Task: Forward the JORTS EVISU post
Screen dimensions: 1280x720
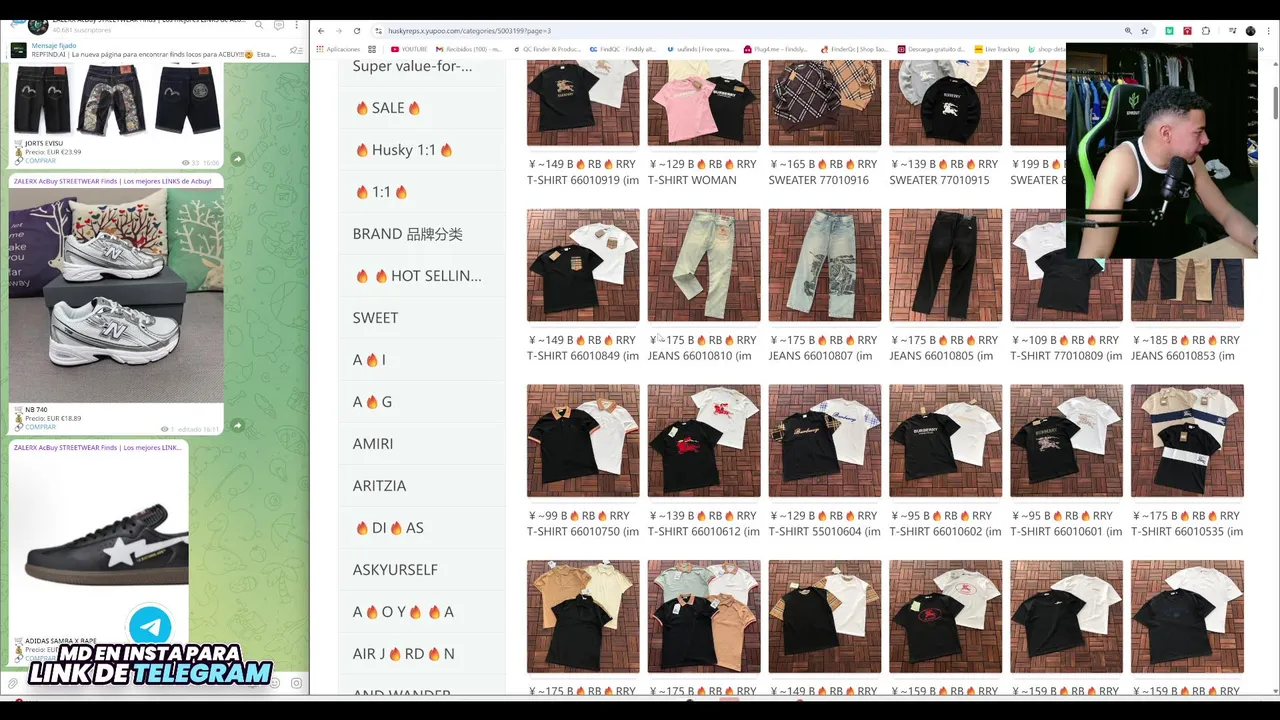Action: 237,158
